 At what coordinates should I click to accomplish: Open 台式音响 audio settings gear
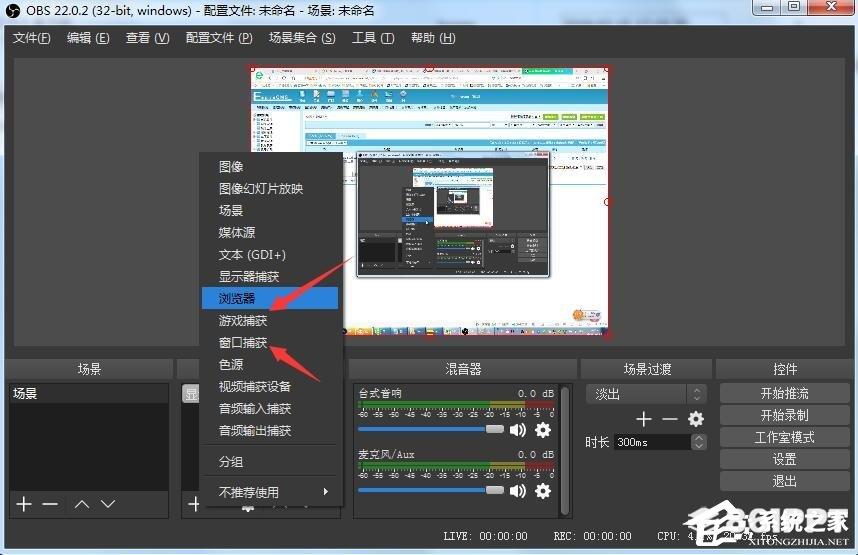(x=543, y=430)
